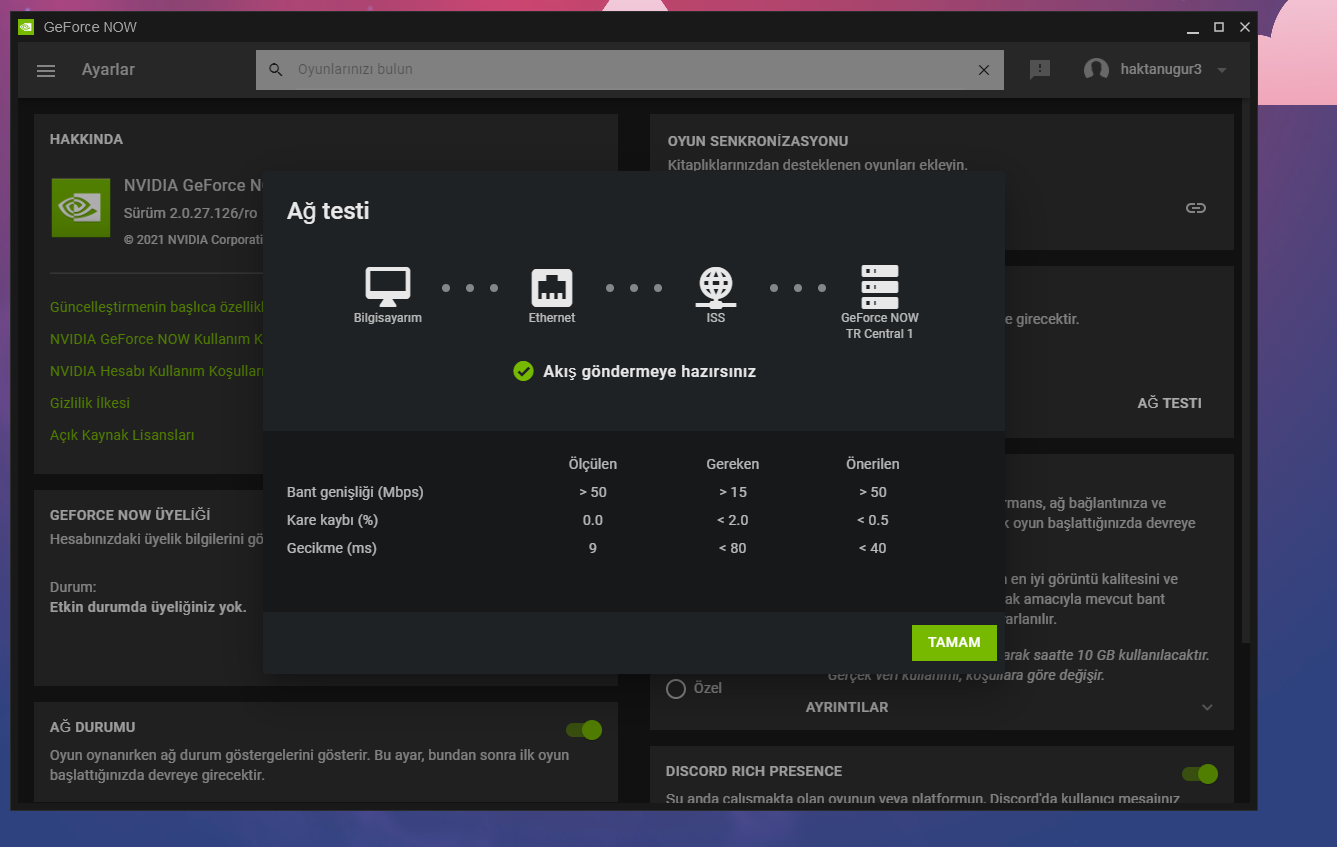Image resolution: width=1337 pixels, height=847 pixels.
Task: Close the GeForce NOW window
Action: 1245,28
